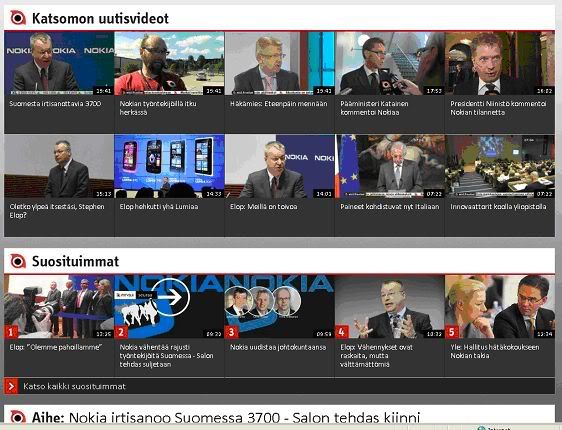Open the number 4 popular video thumbnail
Viewport: 562px width, 430px height.
pos(390,307)
